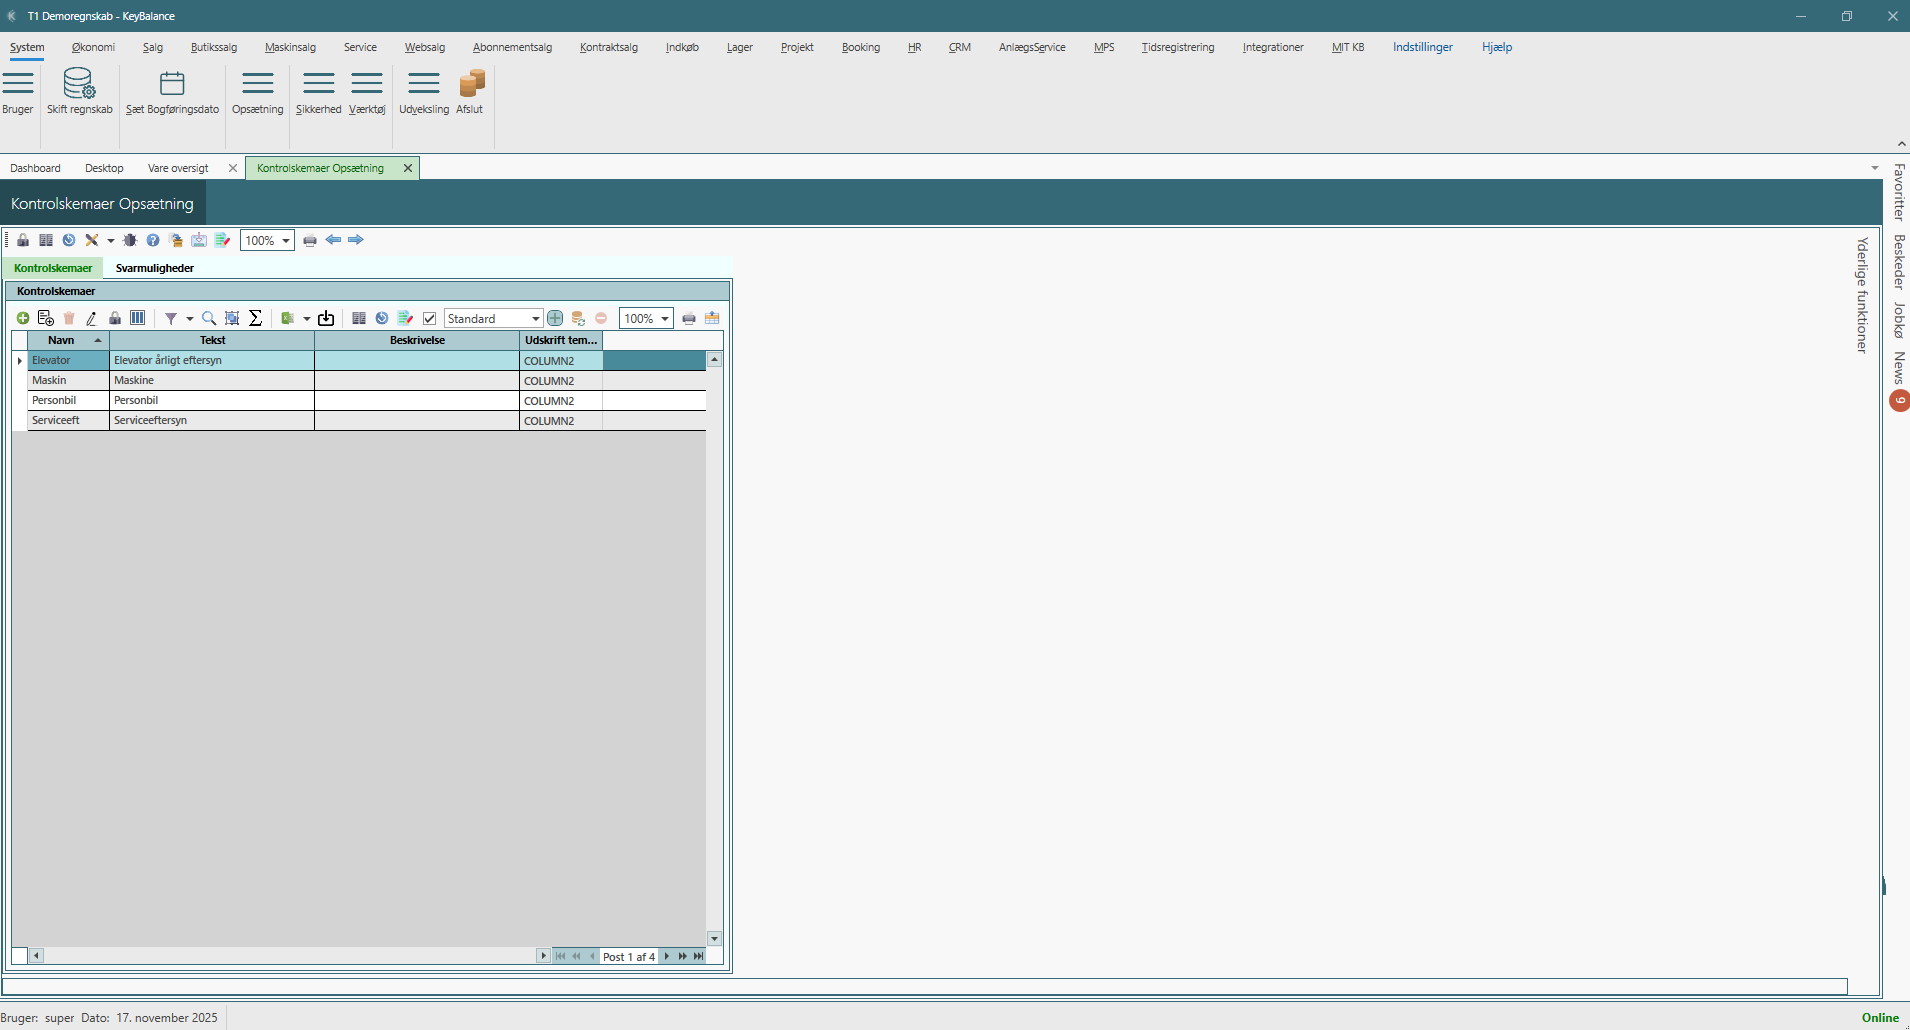Click the Excel export icon
Screen dimensions: 1910x1030
click(288, 318)
